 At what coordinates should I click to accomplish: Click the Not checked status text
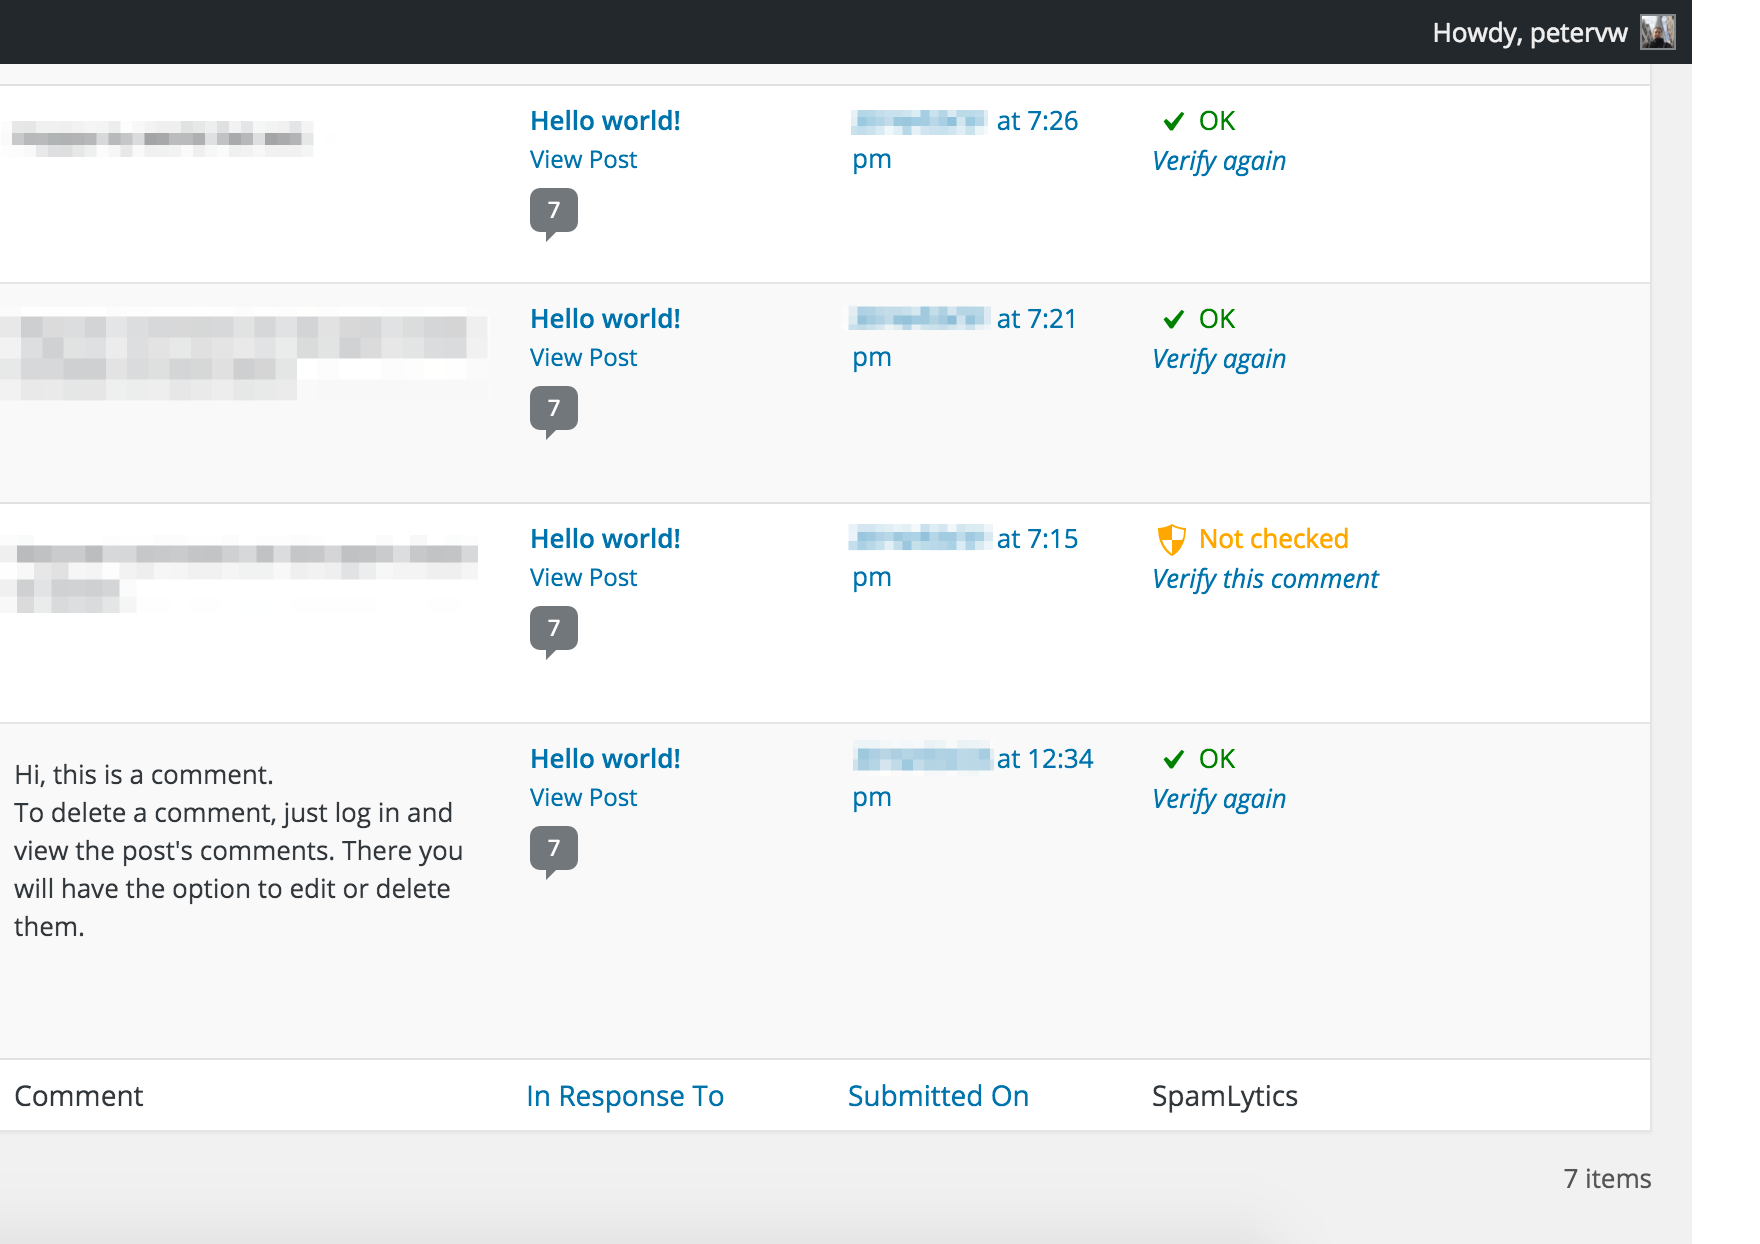pyautogui.click(x=1274, y=539)
